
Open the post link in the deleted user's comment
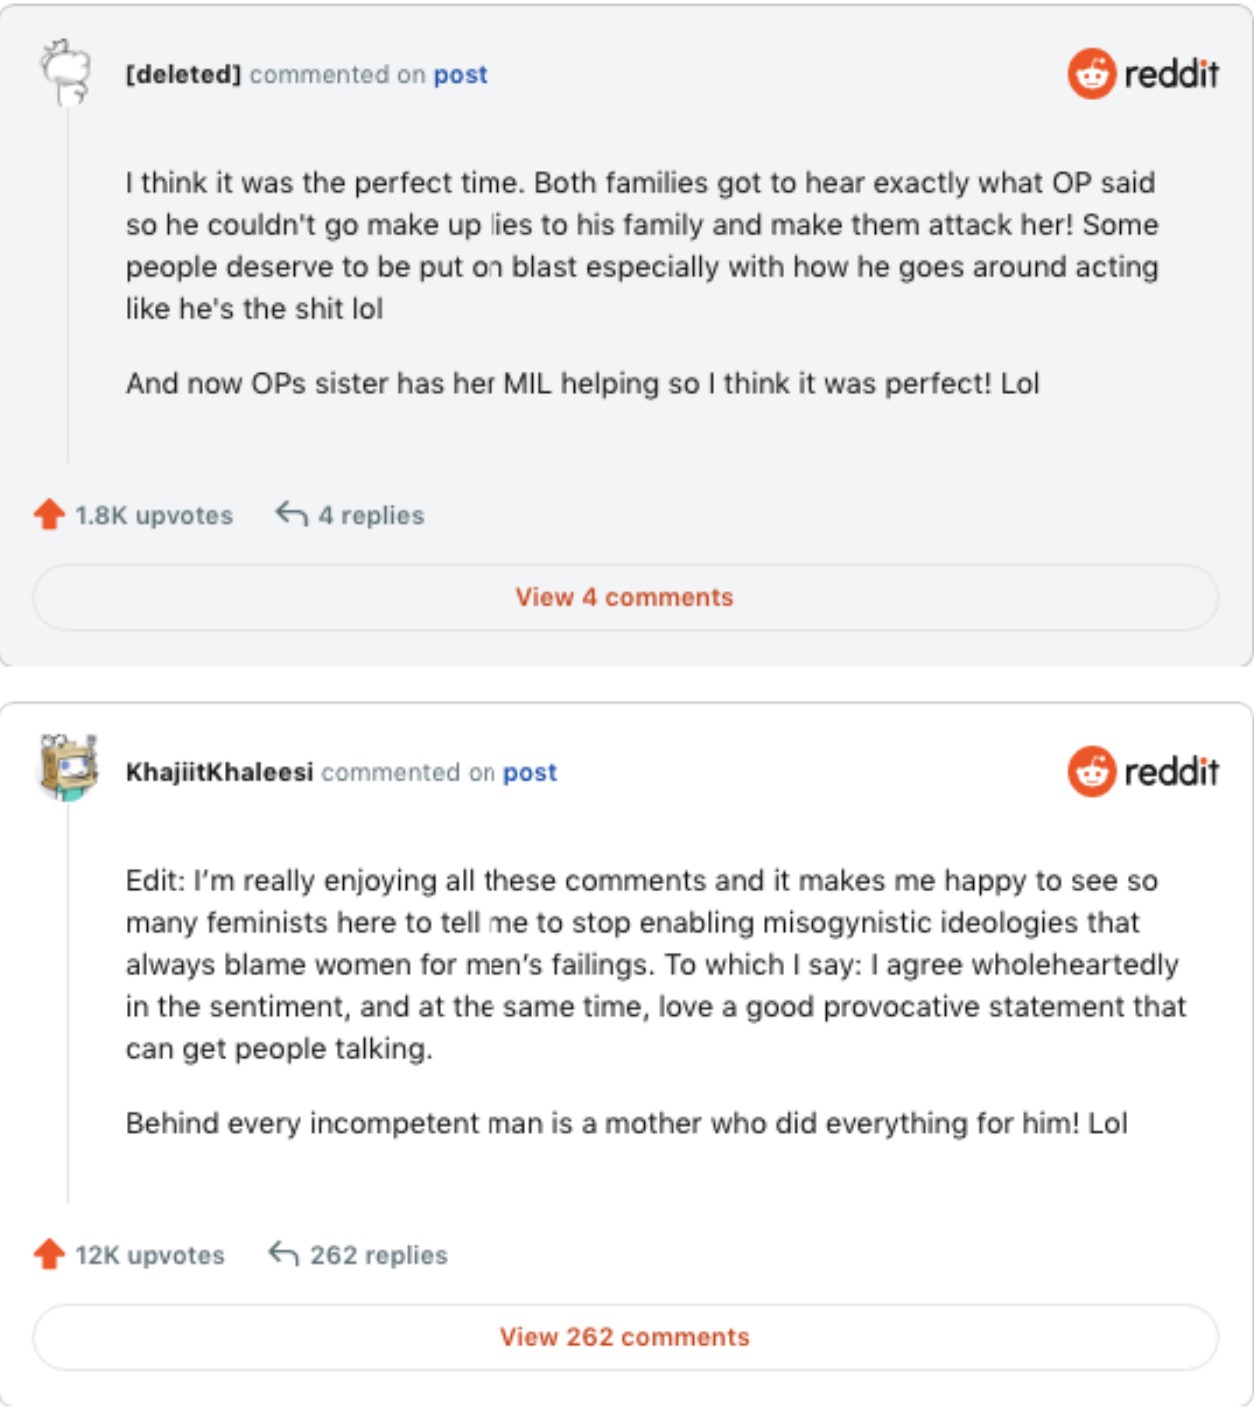click(x=460, y=75)
